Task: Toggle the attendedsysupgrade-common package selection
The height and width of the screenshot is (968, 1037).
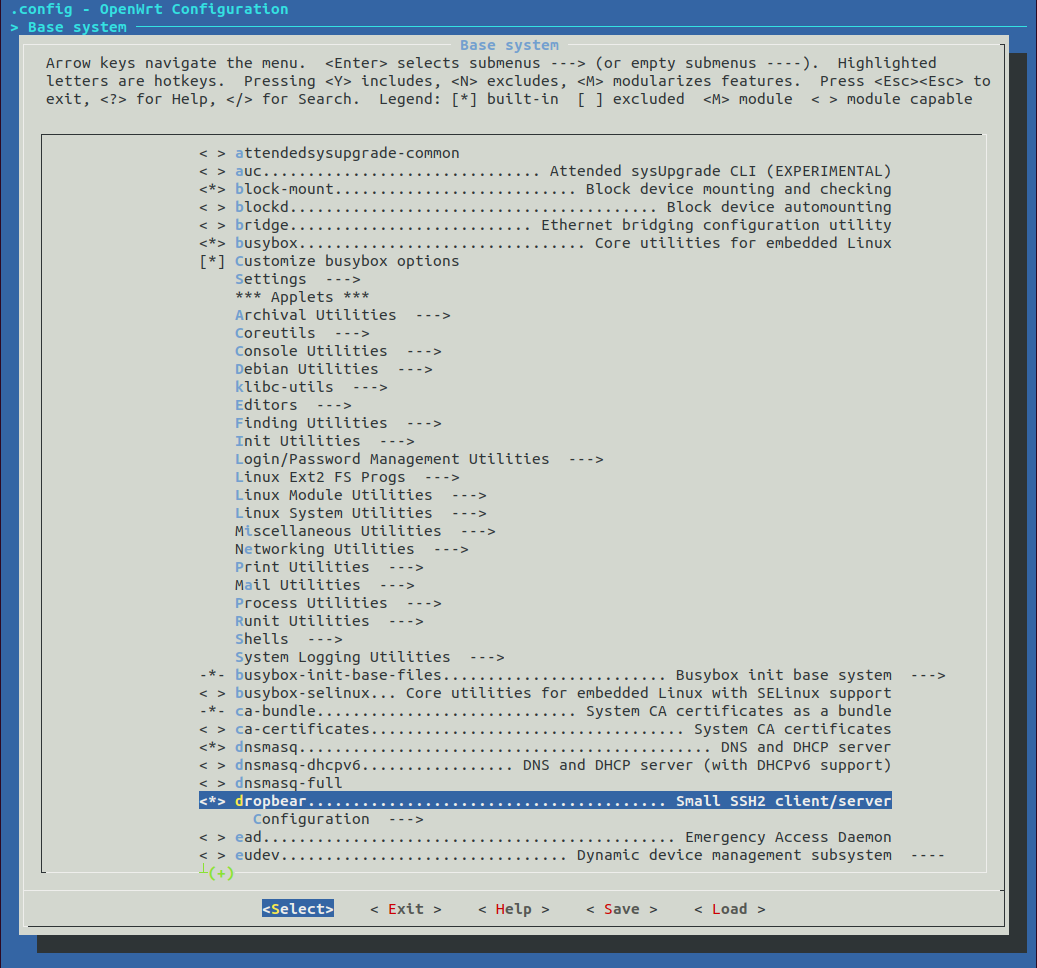Action: click(329, 153)
